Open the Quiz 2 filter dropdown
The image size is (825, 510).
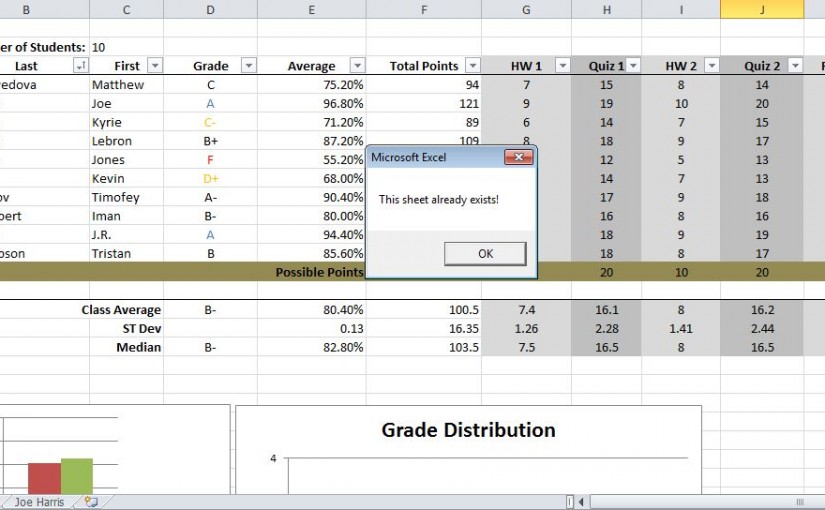click(794, 66)
